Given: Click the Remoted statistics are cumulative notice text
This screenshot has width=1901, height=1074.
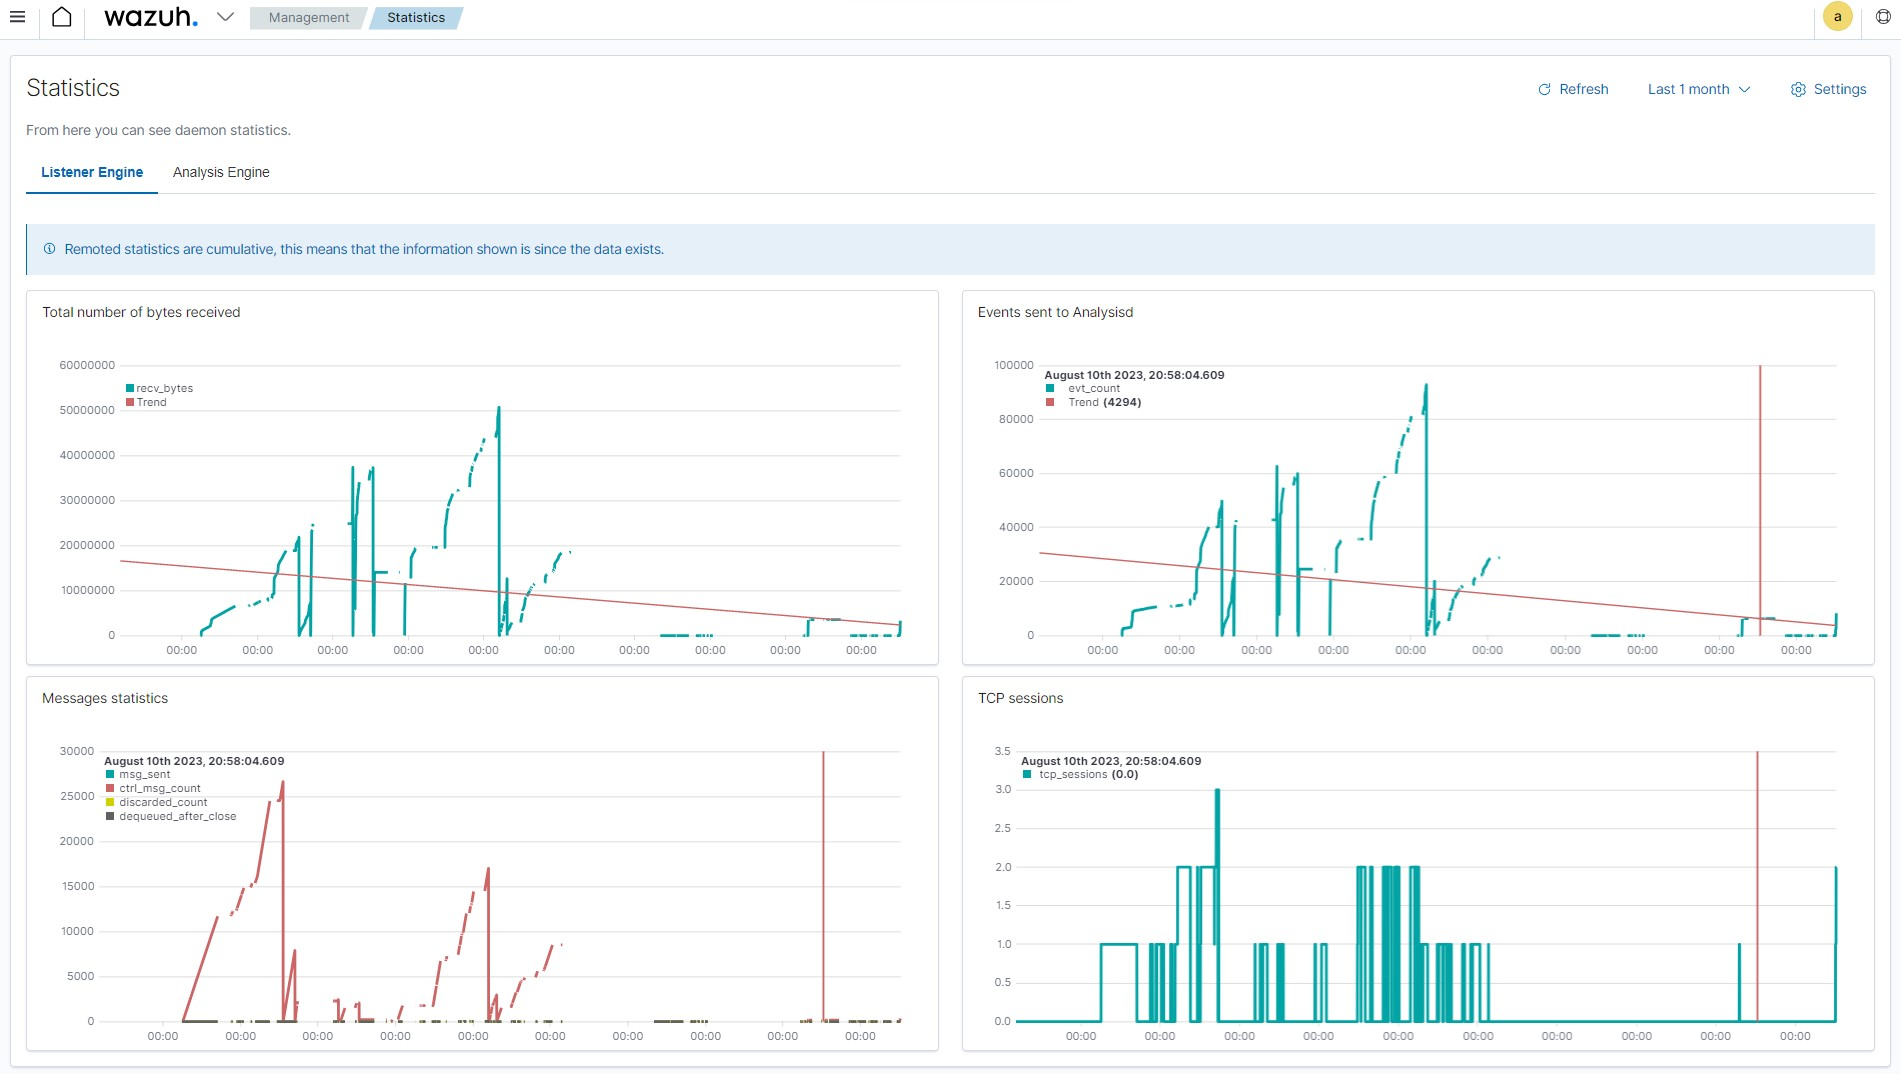Looking at the screenshot, I should 364,249.
